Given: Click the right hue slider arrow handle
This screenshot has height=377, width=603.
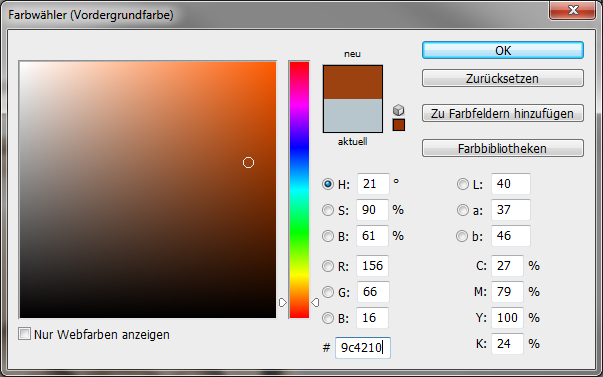Looking at the screenshot, I should click(315, 302).
